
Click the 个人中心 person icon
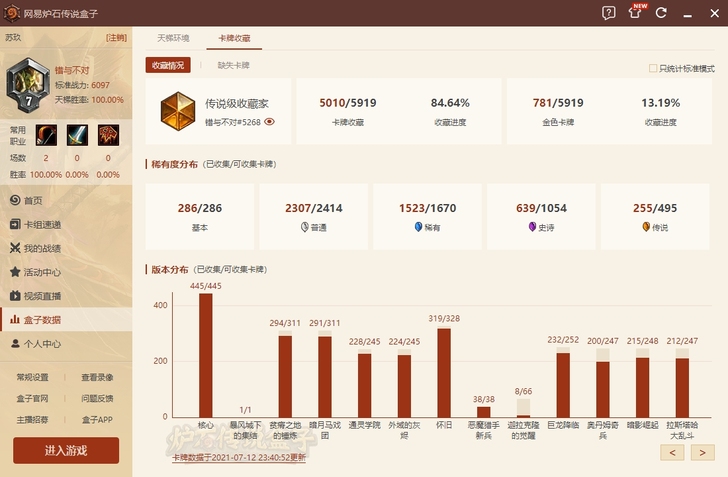[x=15, y=343]
